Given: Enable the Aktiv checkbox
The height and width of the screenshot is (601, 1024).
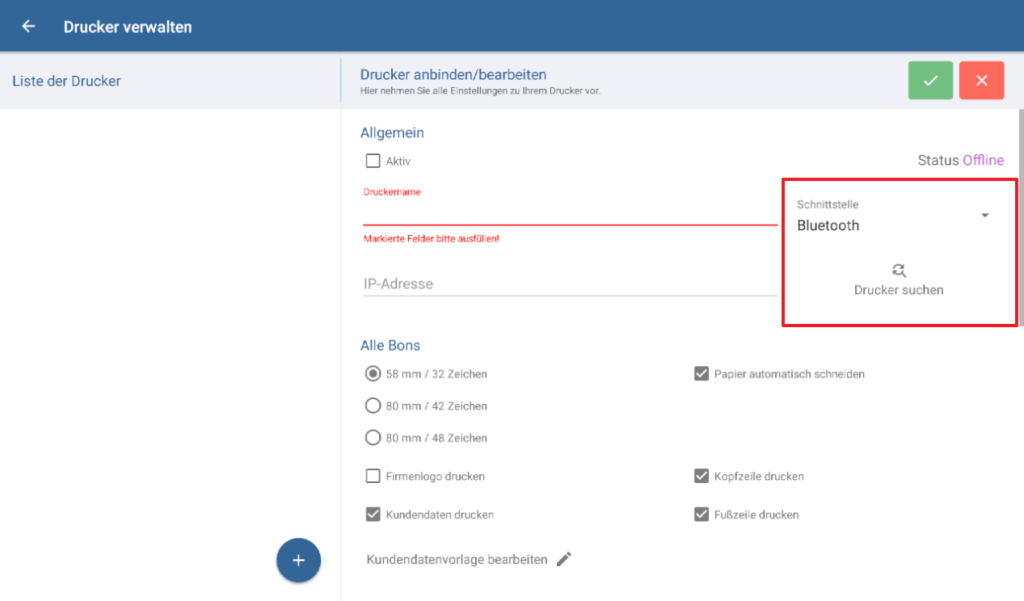Looking at the screenshot, I should click(373, 160).
